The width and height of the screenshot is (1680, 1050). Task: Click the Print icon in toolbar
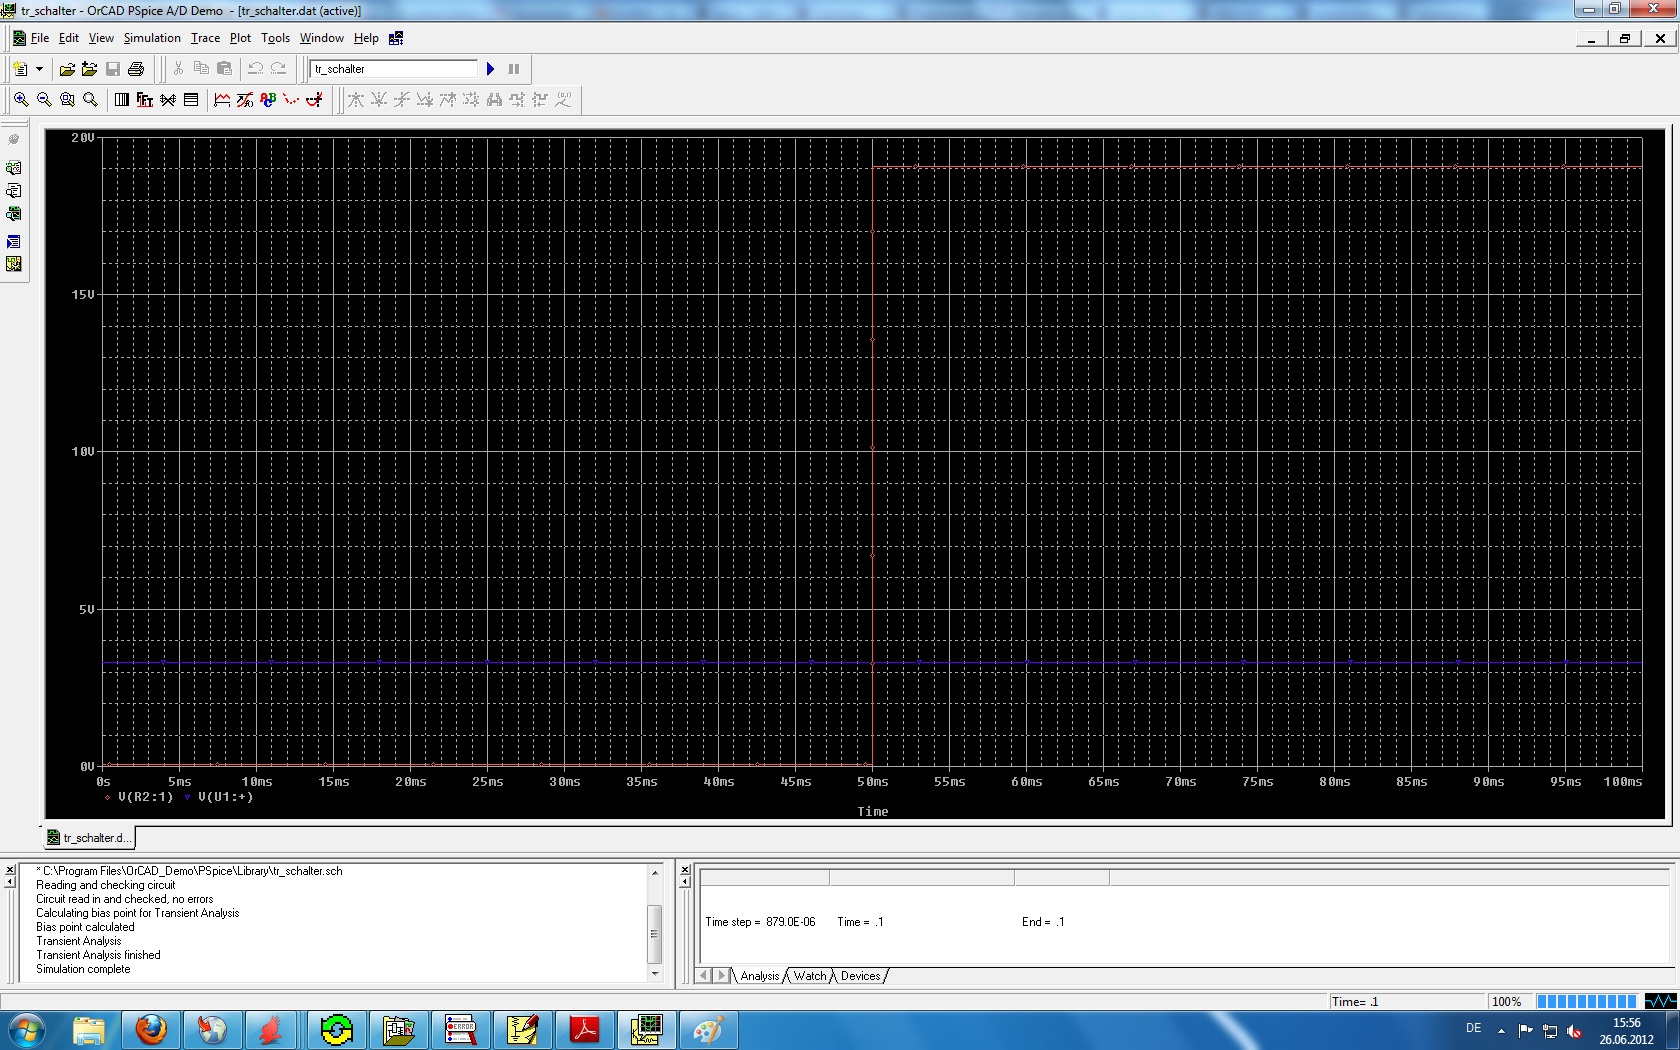pos(136,69)
